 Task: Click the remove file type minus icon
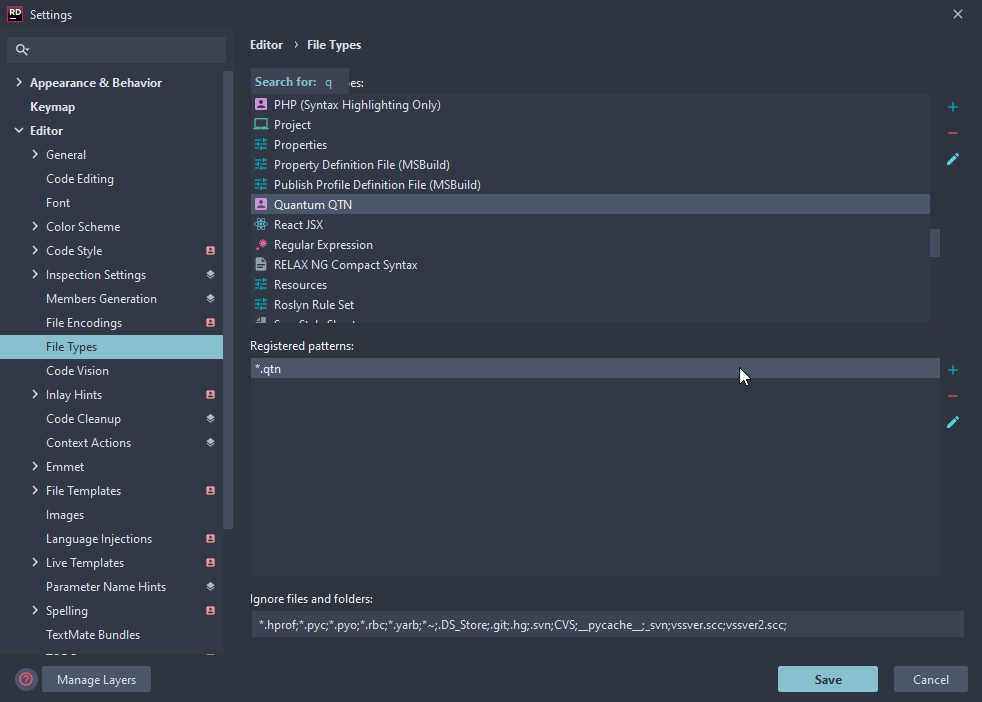pyautogui.click(x=953, y=133)
